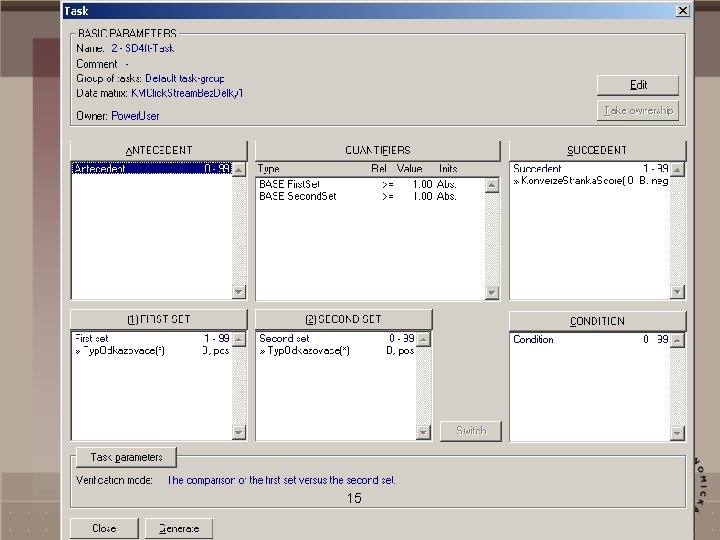The width and height of the screenshot is (720, 540).
Task: Click Condition list scroll up arrow
Action: [677, 341]
